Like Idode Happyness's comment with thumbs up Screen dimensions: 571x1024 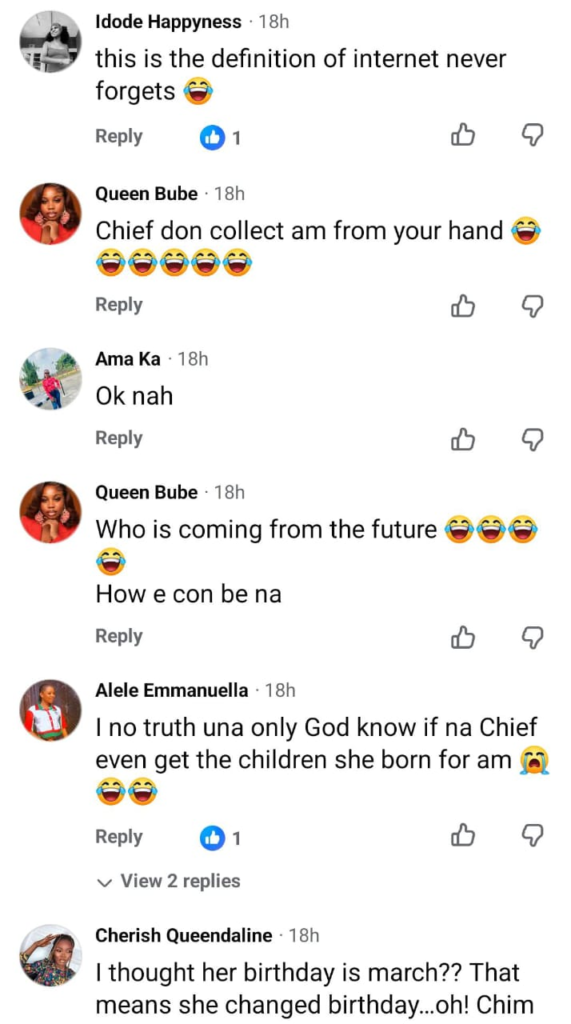coord(463,136)
